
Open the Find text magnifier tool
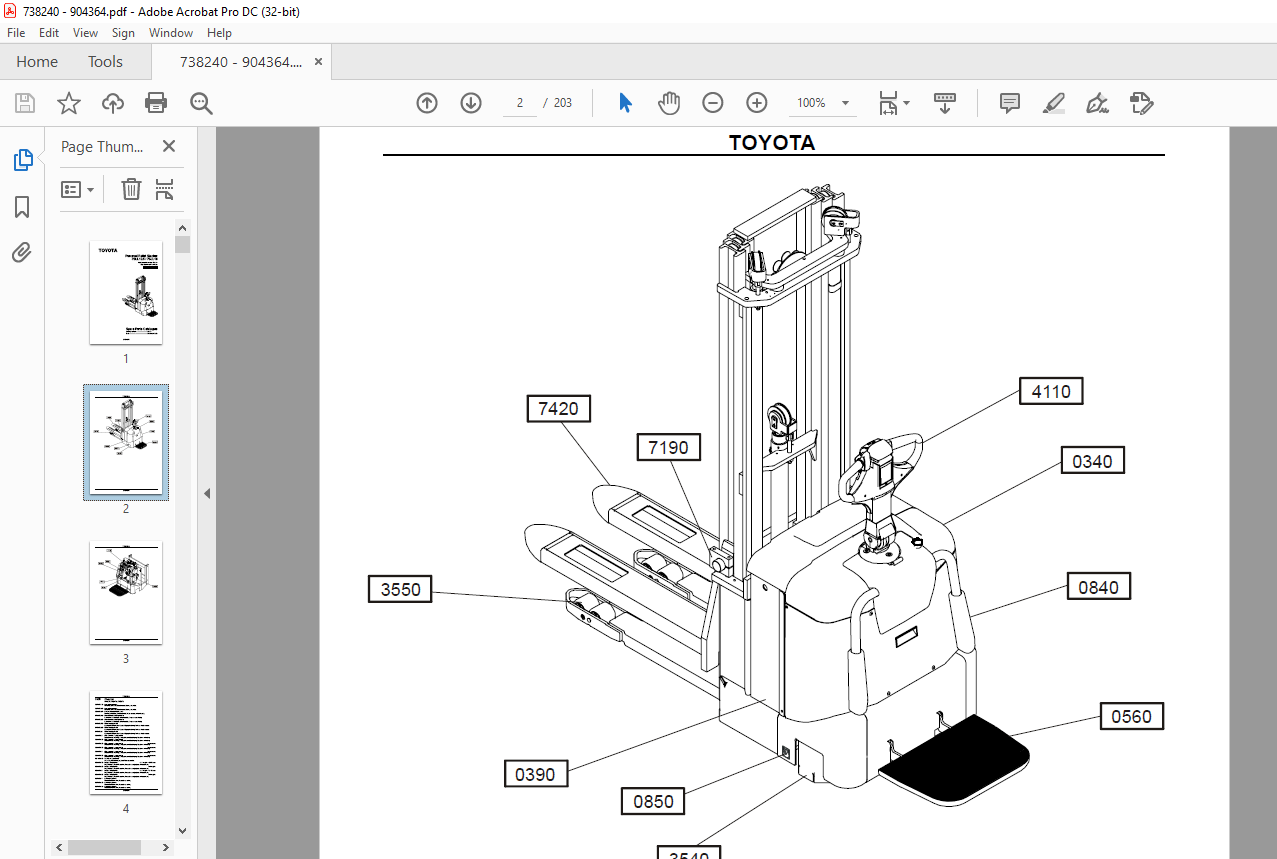pos(202,103)
